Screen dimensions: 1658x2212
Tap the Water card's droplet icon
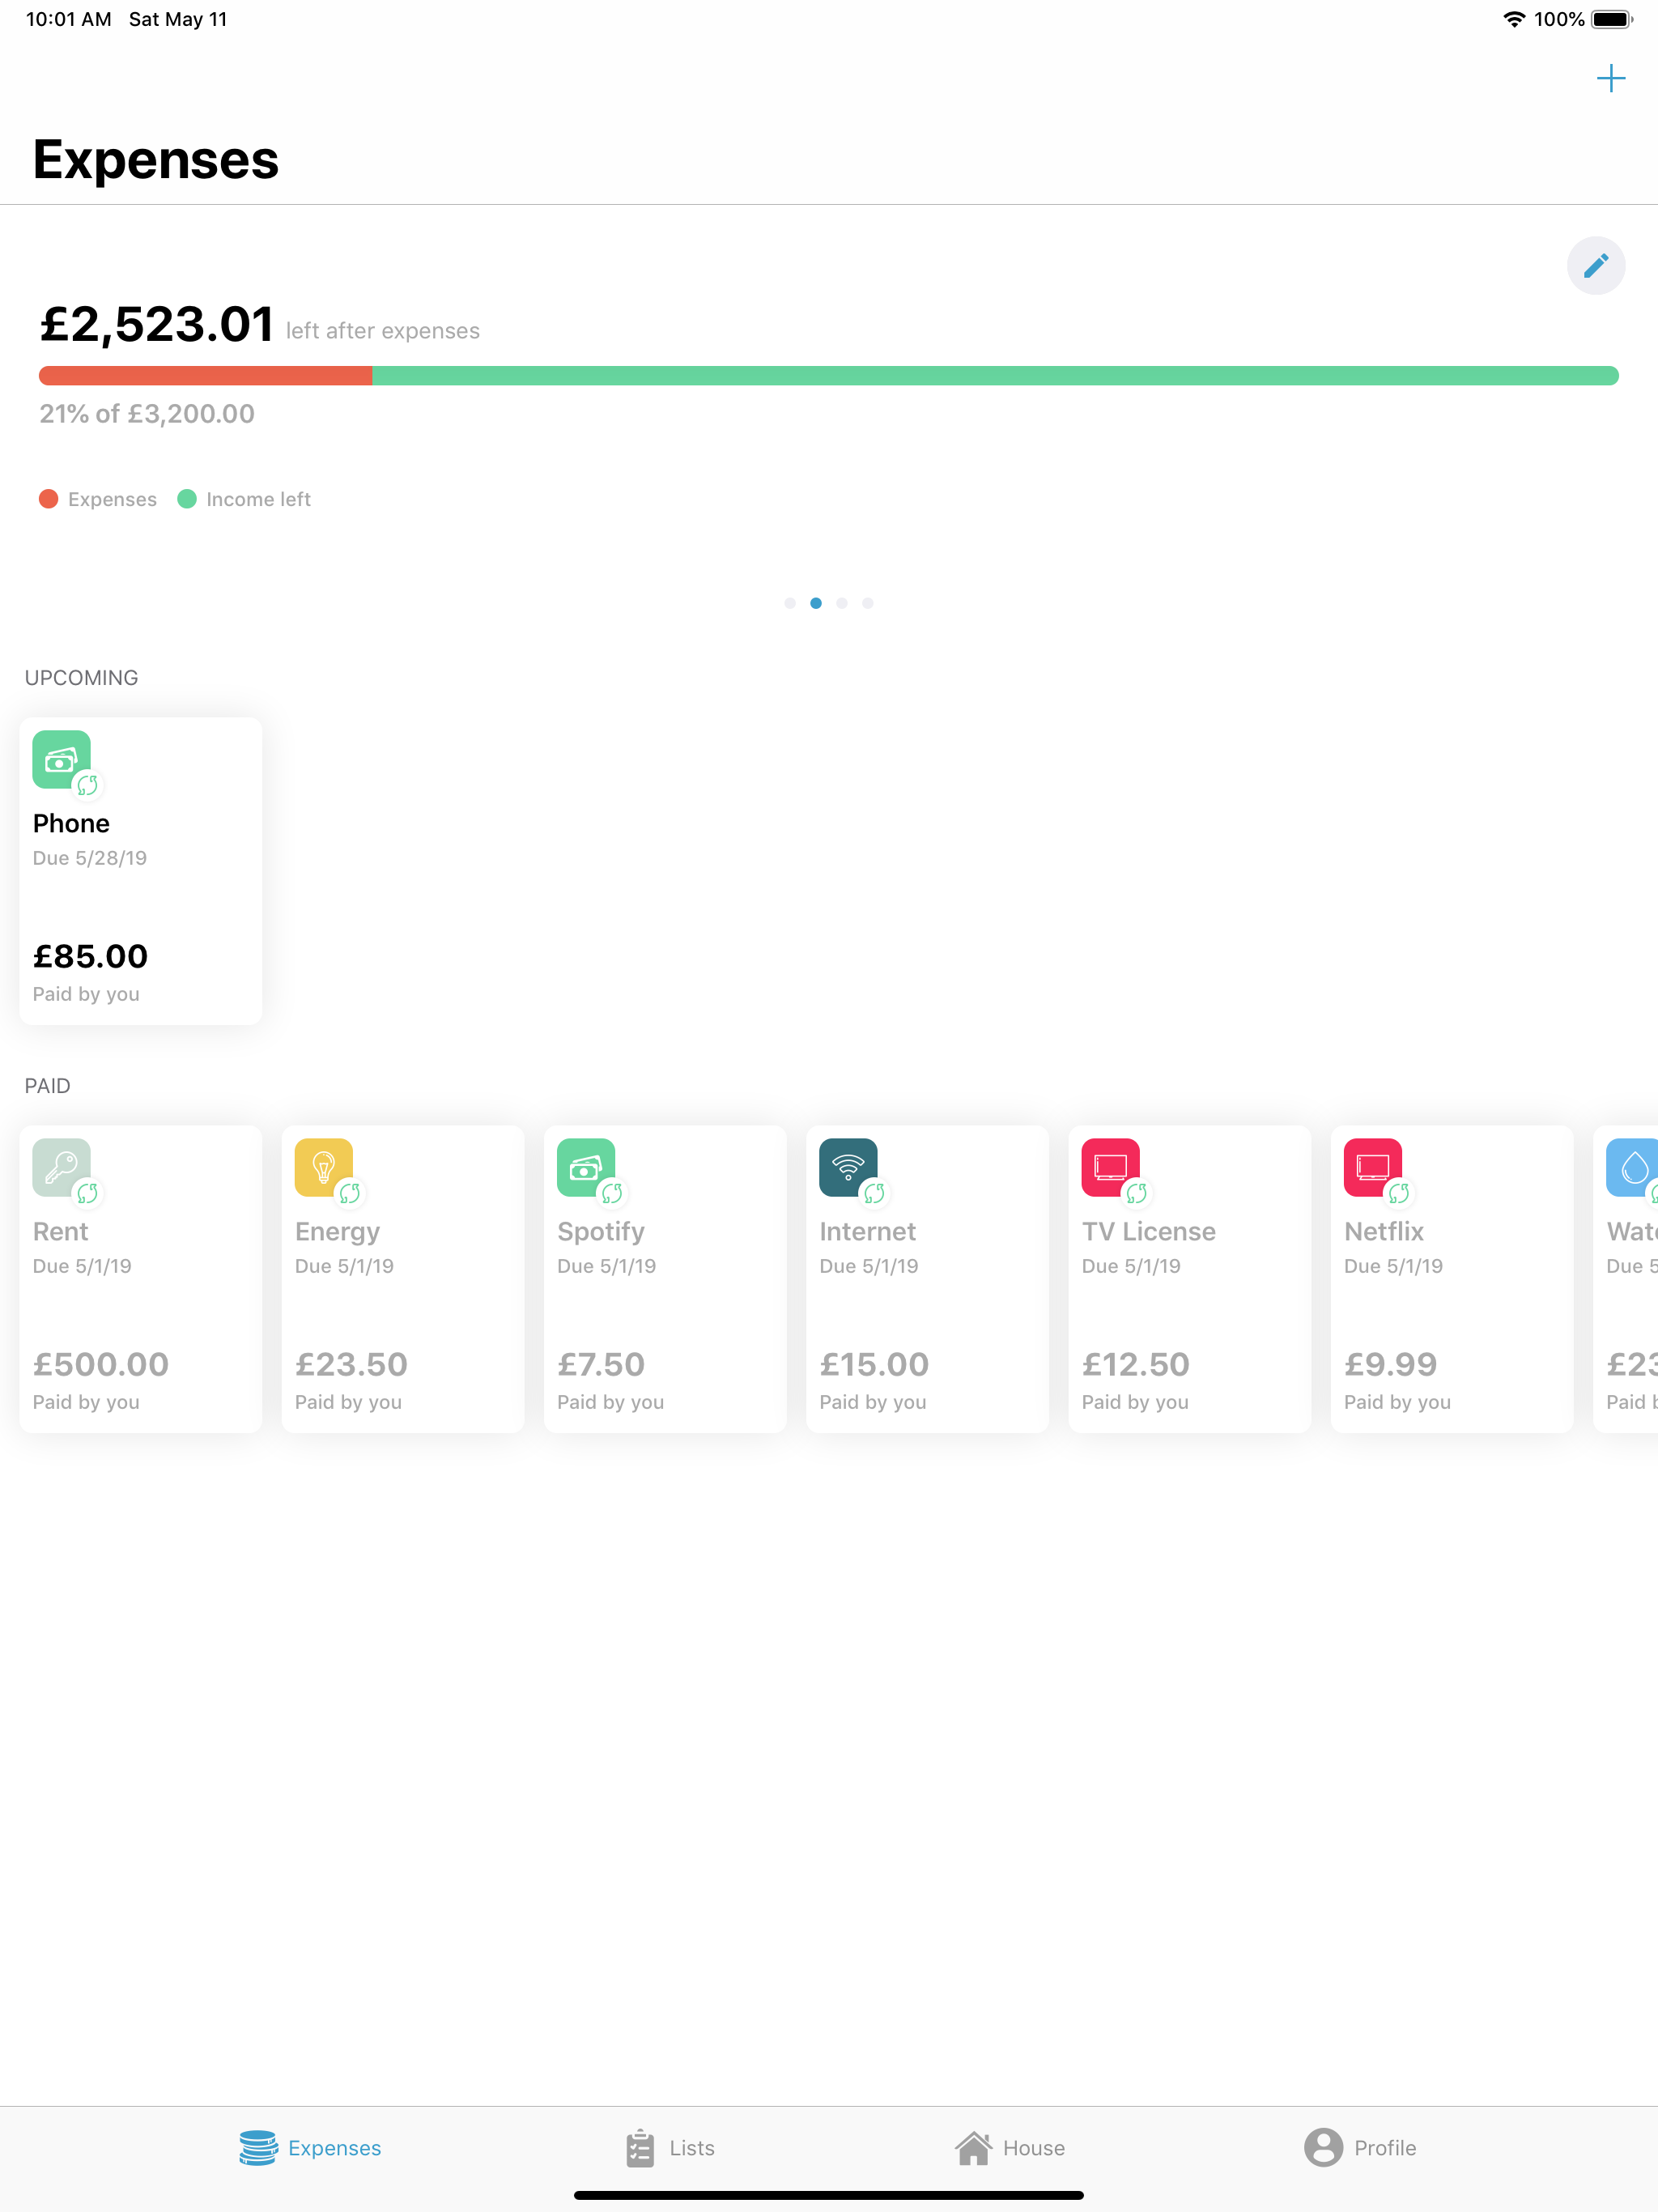pos(1632,1168)
